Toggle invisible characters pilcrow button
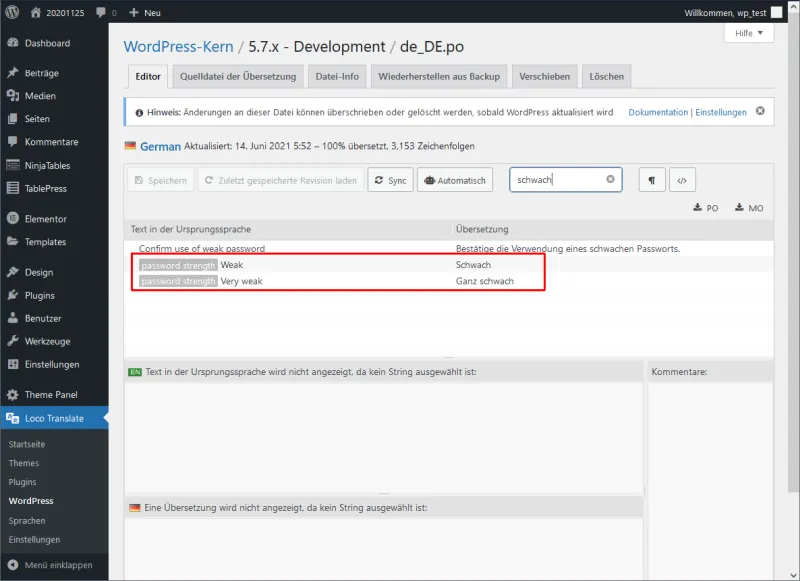The height and width of the screenshot is (581, 800). (x=652, y=180)
